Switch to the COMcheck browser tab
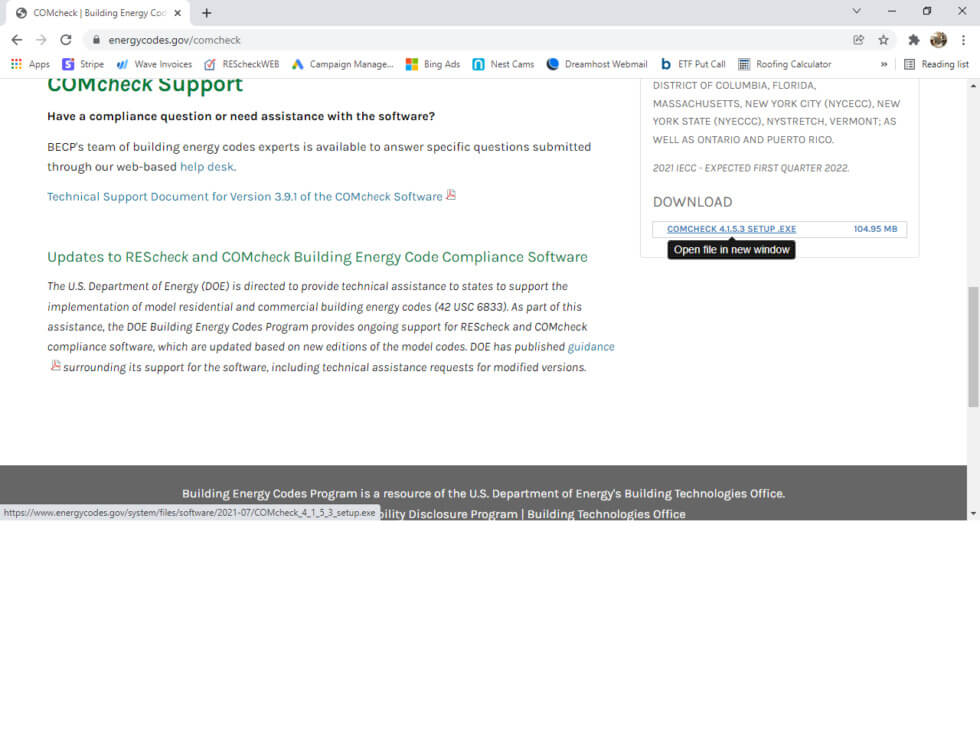The width and height of the screenshot is (980, 753). 100,15
